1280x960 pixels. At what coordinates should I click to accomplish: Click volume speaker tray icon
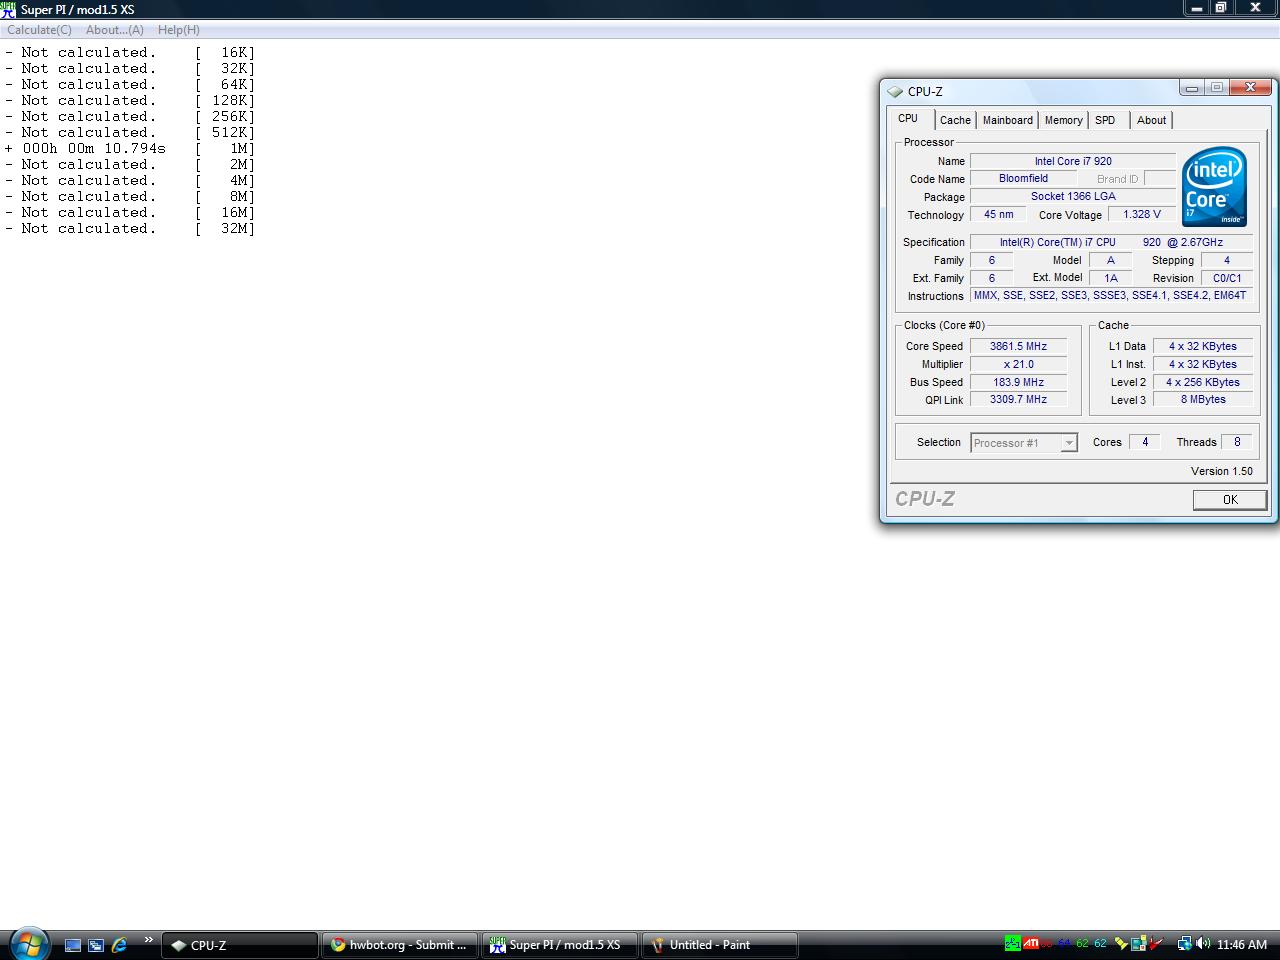coord(1202,943)
